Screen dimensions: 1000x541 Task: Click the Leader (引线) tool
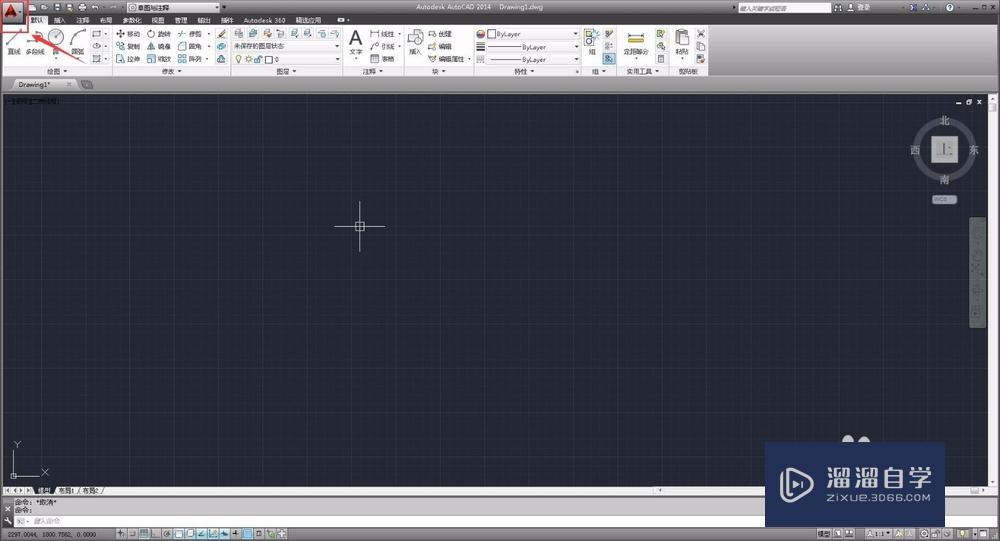pyautogui.click(x=382, y=46)
